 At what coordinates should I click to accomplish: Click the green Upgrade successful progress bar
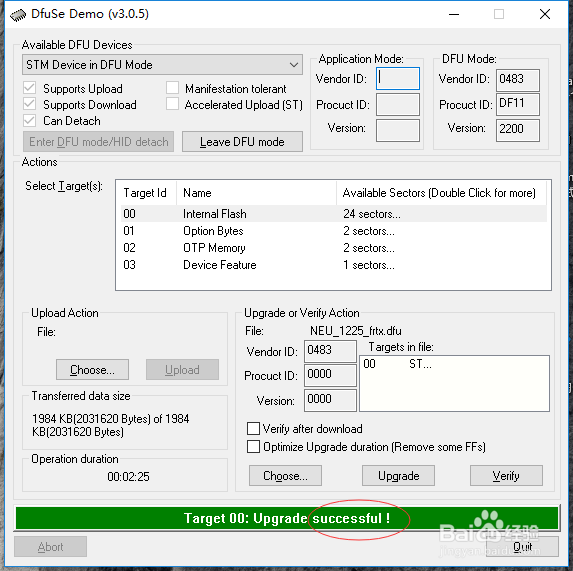click(x=287, y=518)
